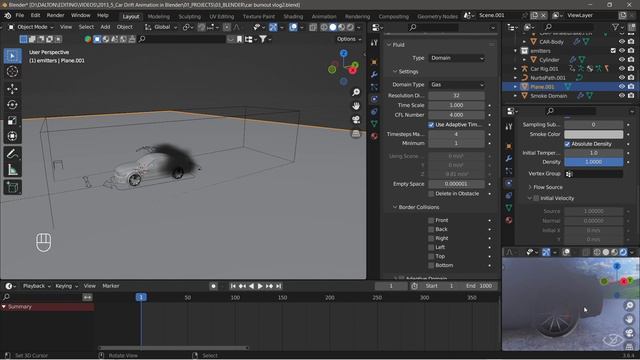Open the Modifier wrench properties tab
Screen dimensions: 640x360
[x=374, y=74]
